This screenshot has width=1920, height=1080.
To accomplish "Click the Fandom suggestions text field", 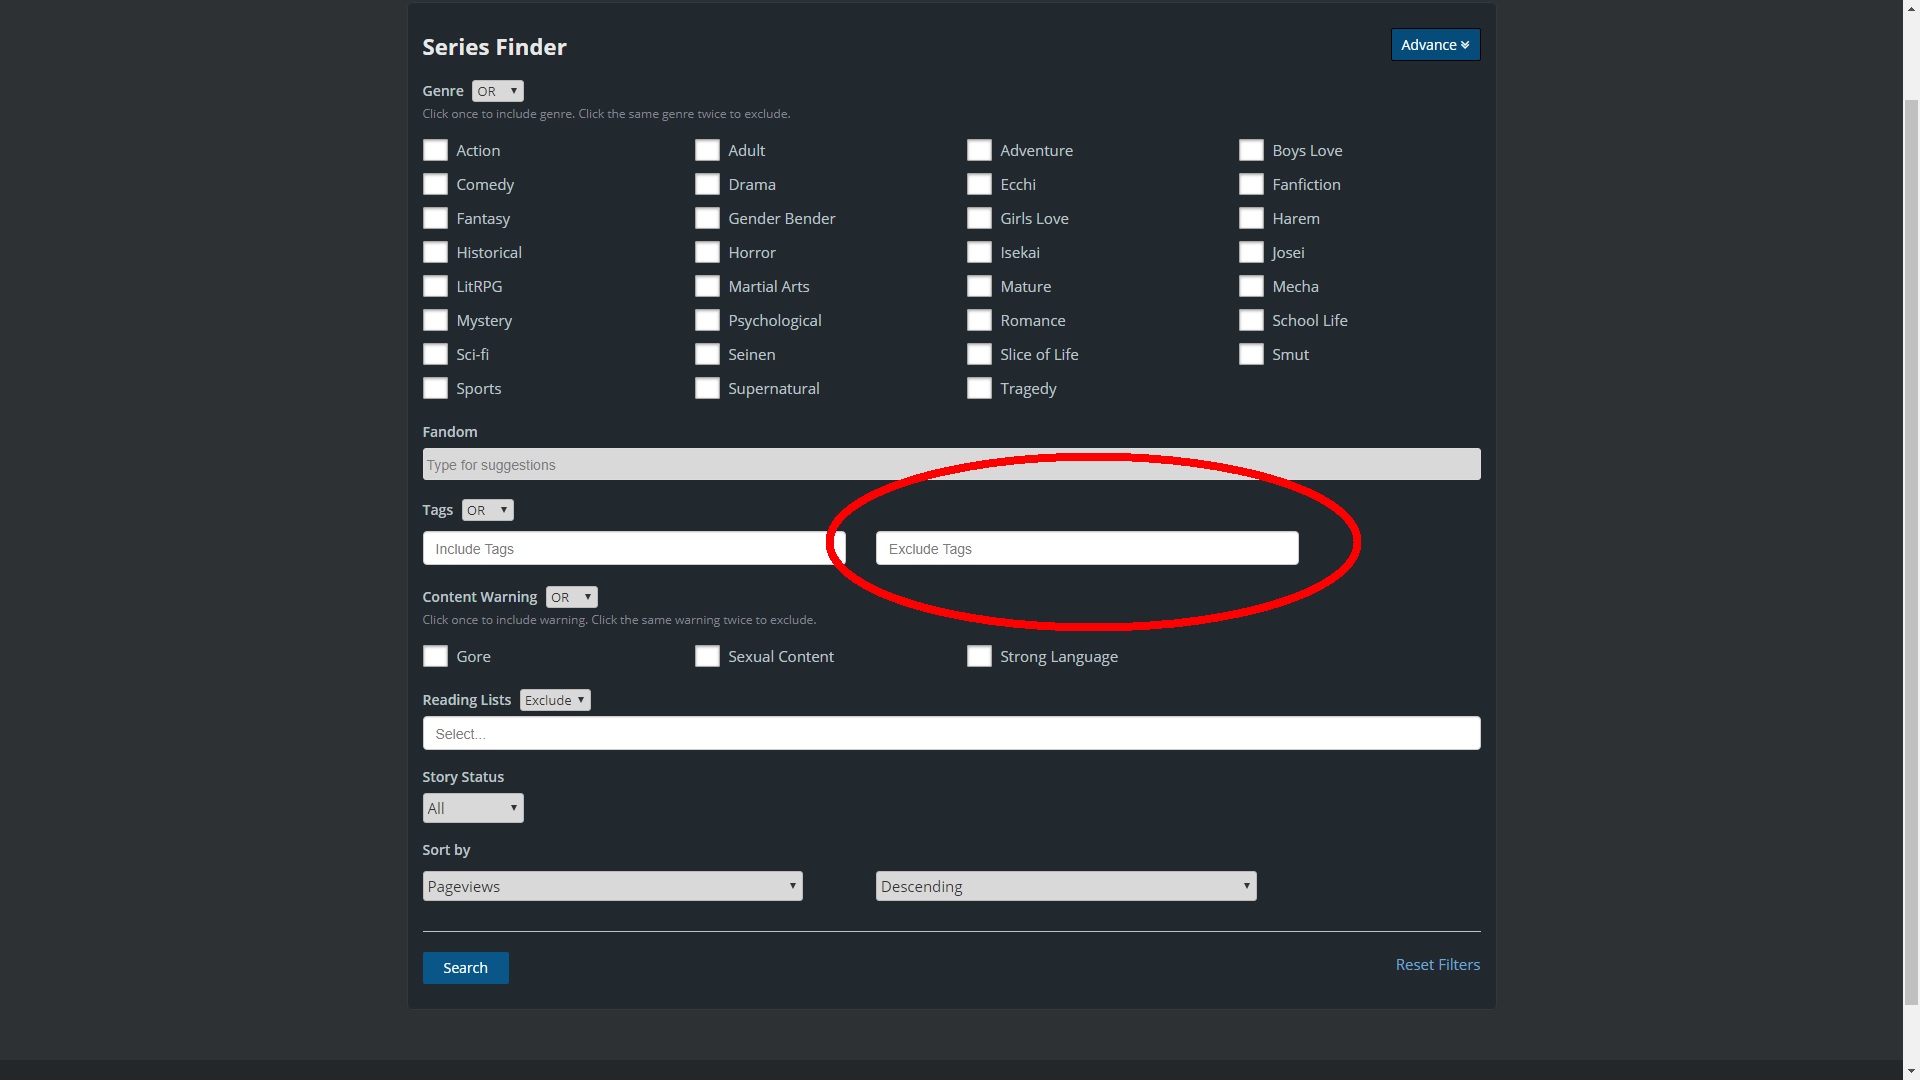I will coord(950,465).
